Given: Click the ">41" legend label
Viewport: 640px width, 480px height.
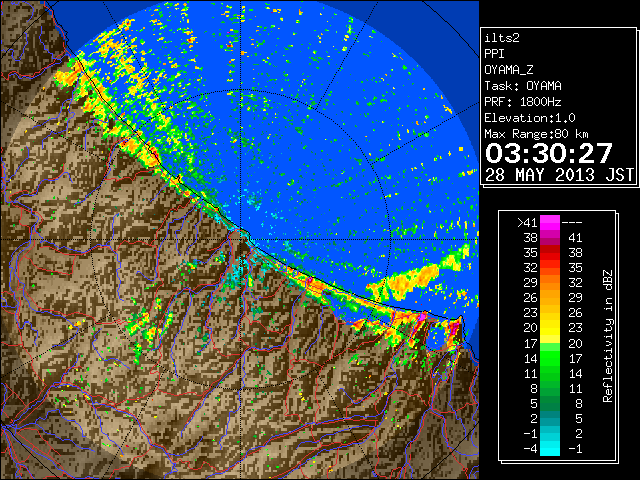Looking at the screenshot, I should [x=527, y=223].
